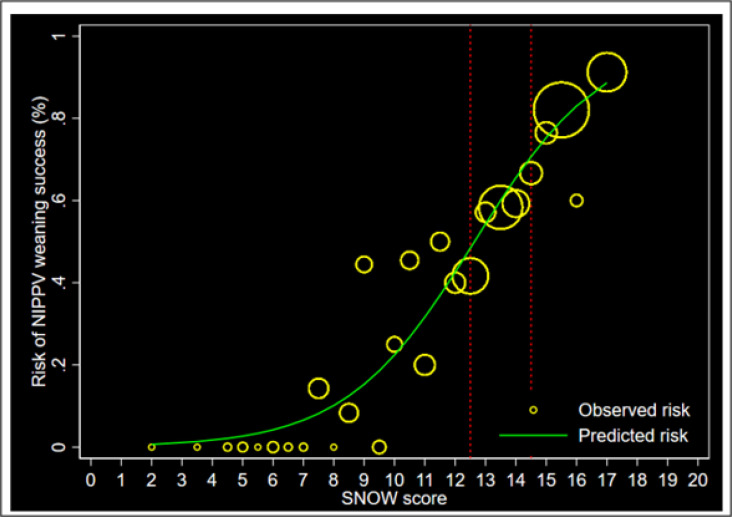Click the zero-risk circle at SNOW score 9.5
This screenshot has width=732, height=517.
click(379, 447)
